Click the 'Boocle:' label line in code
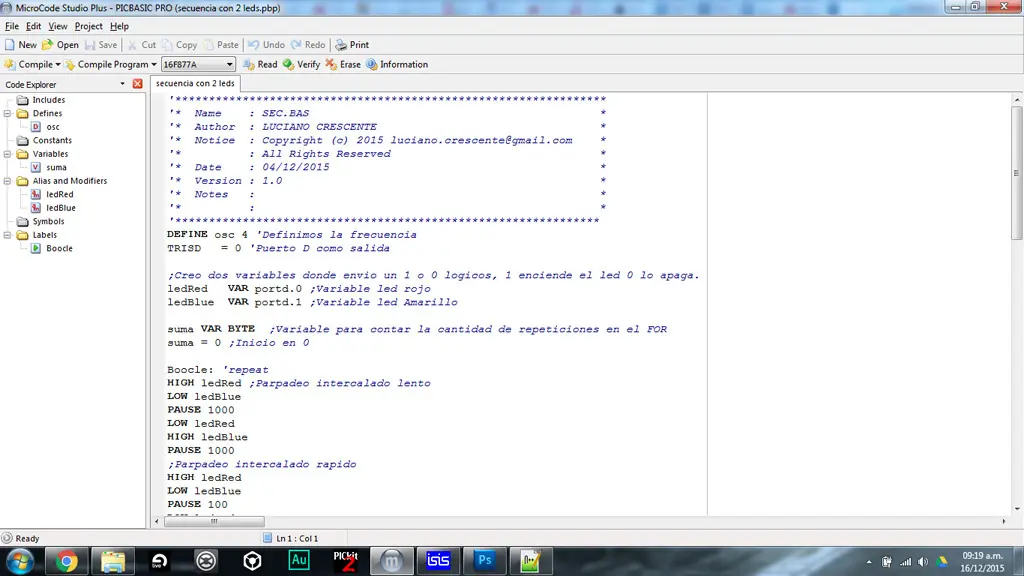The height and width of the screenshot is (576, 1024). pyautogui.click(x=217, y=370)
